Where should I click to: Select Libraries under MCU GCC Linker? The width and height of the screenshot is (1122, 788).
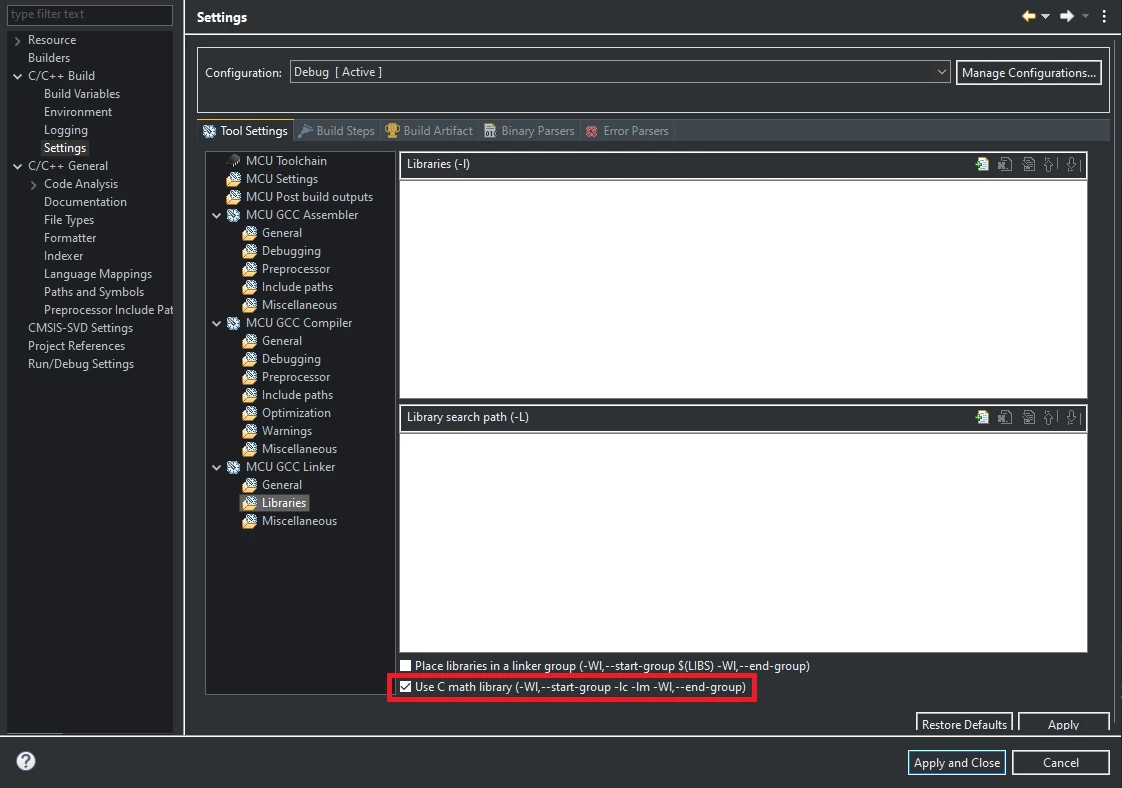[283, 503]
